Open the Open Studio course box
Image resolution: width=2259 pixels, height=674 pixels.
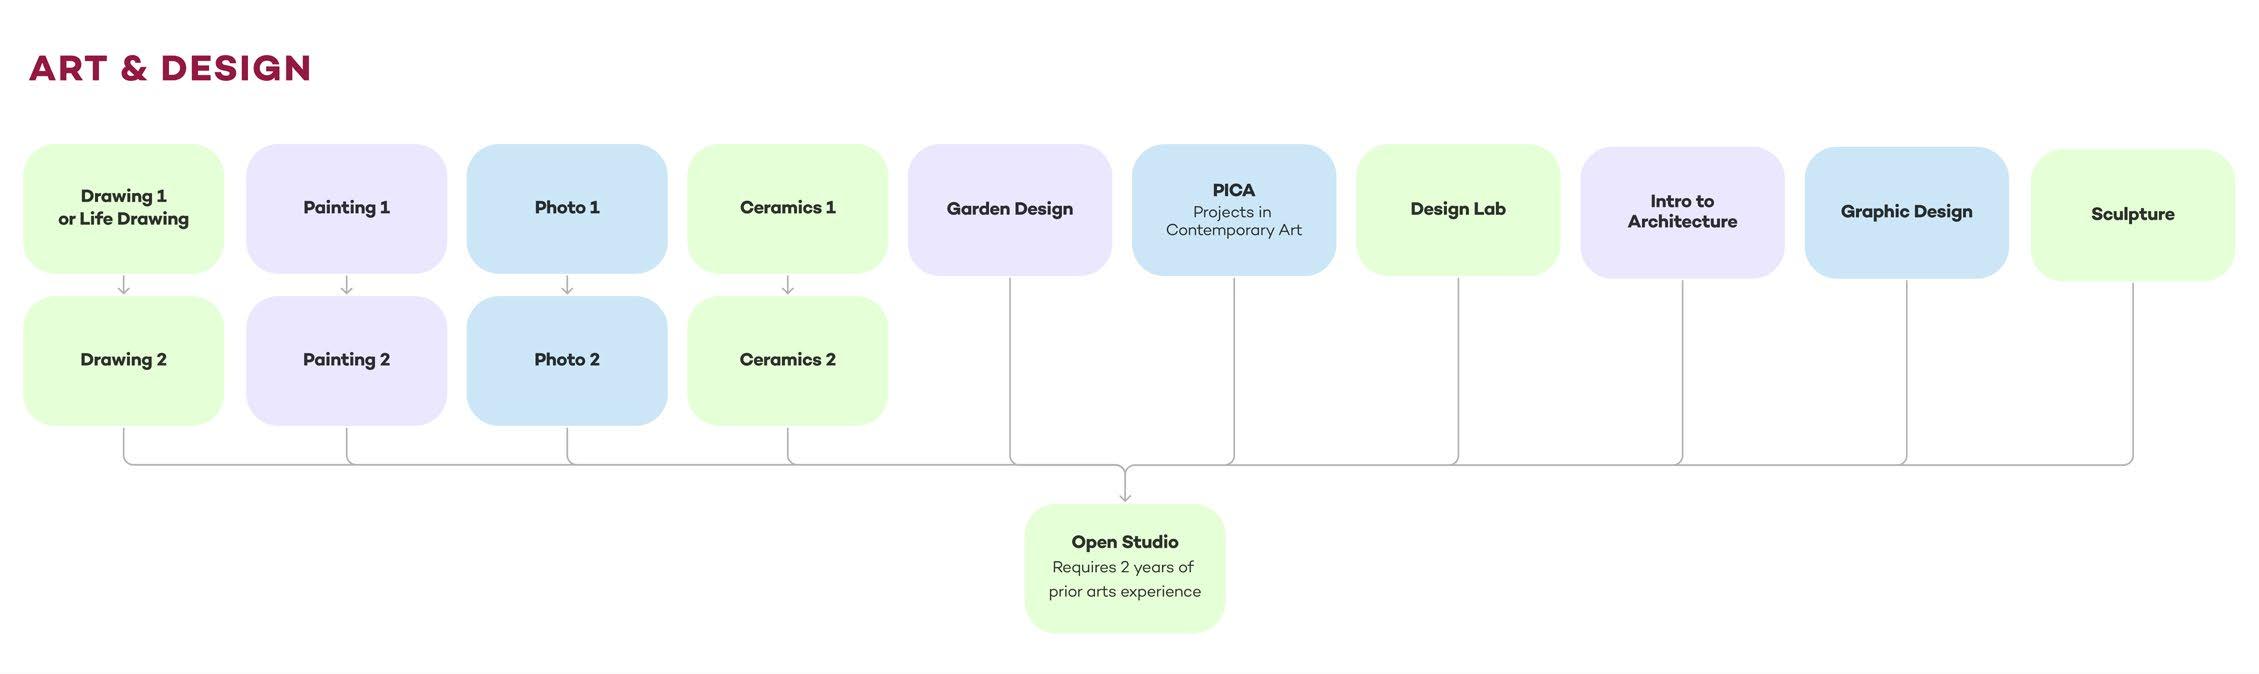(x=1125, y=568)
